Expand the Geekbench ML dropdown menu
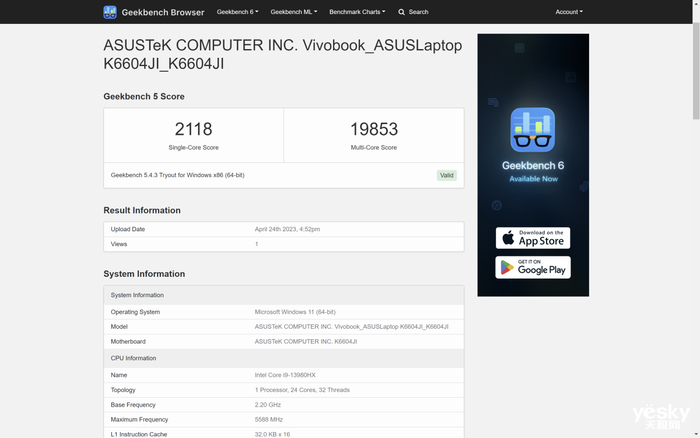Viewport: 700px width, 438px height. (294, 12)
